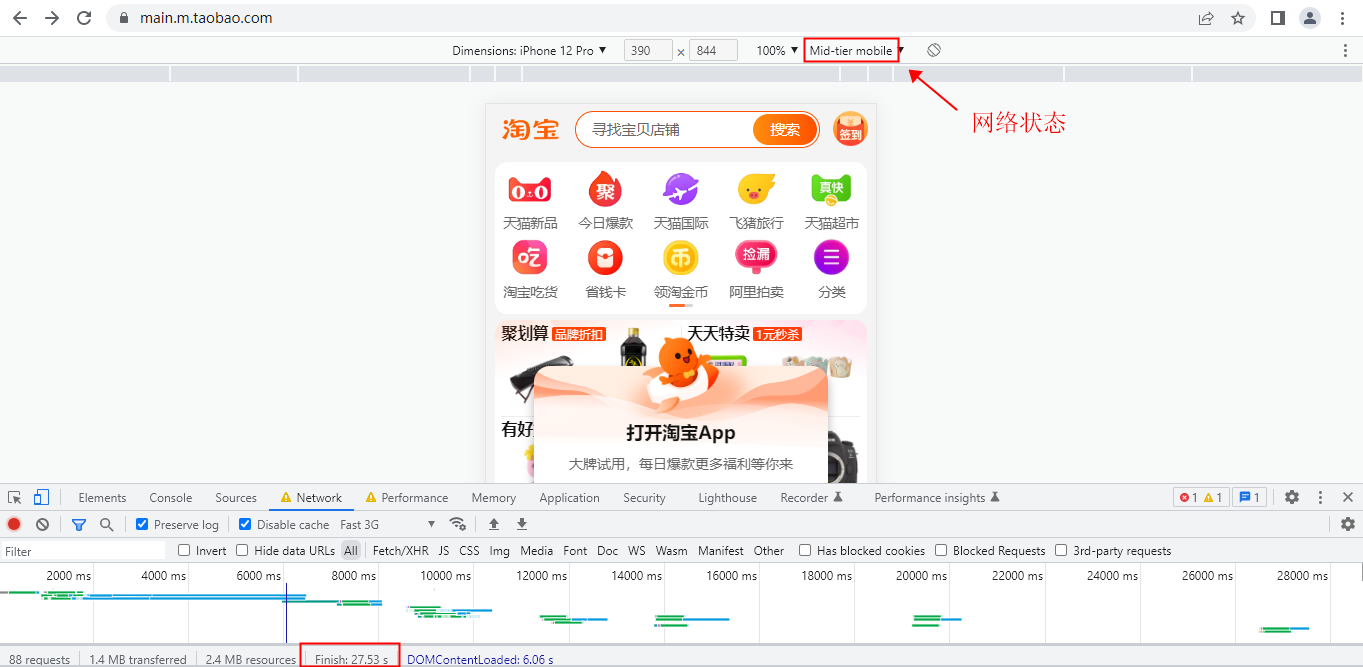Click the 寻找宝贝店铺 search field

pyautogui.click(x=664, y=129)
